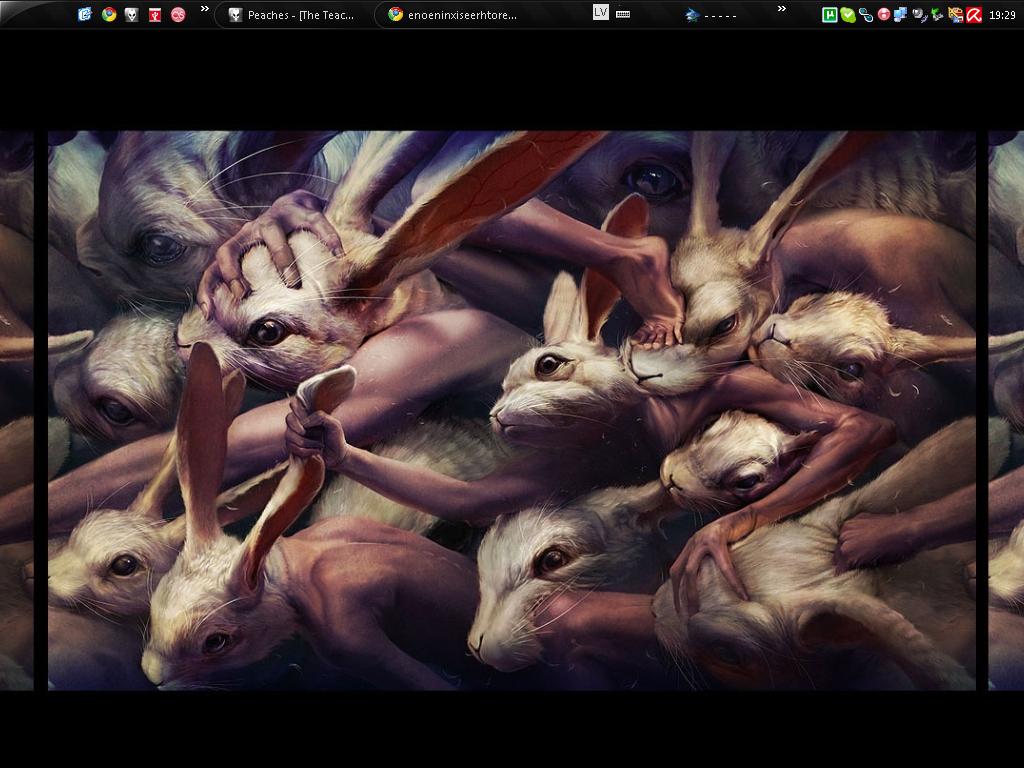
Task: Switch to Peaches foobar2000 taskbar window
Action: pyautogui.click(x=294, y=14)
